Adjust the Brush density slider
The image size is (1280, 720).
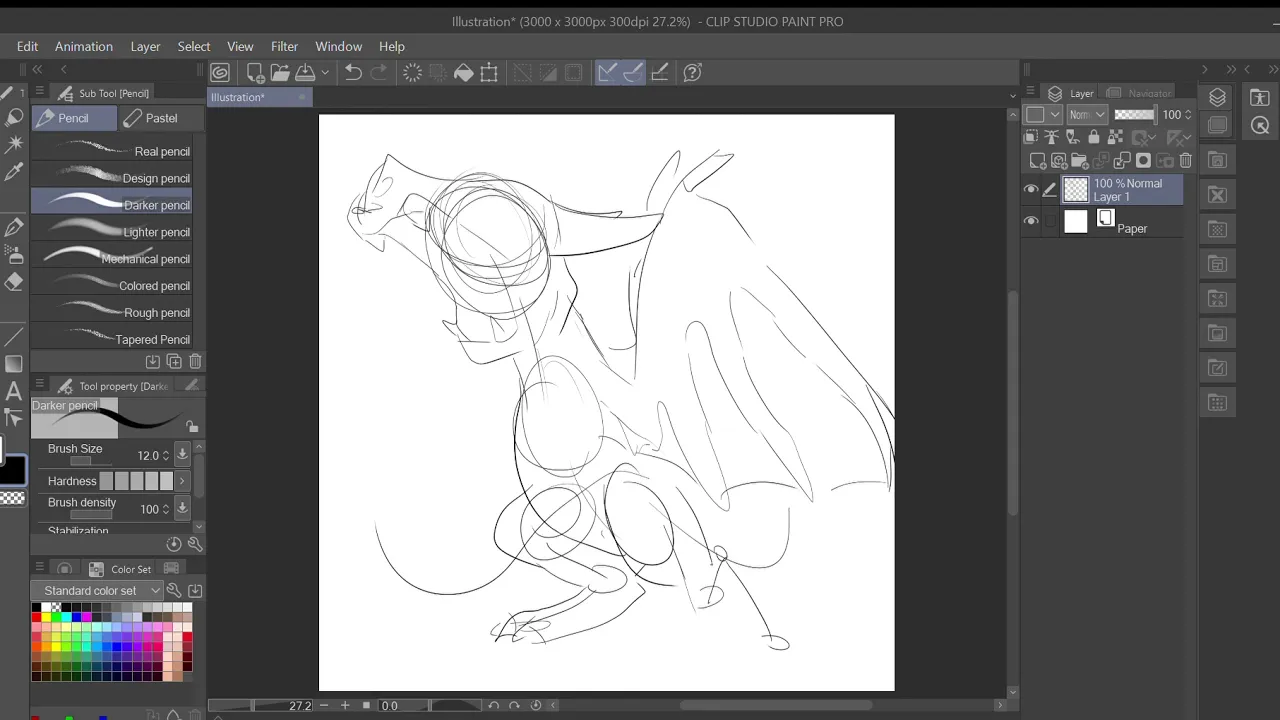click(x=91, y=514)
